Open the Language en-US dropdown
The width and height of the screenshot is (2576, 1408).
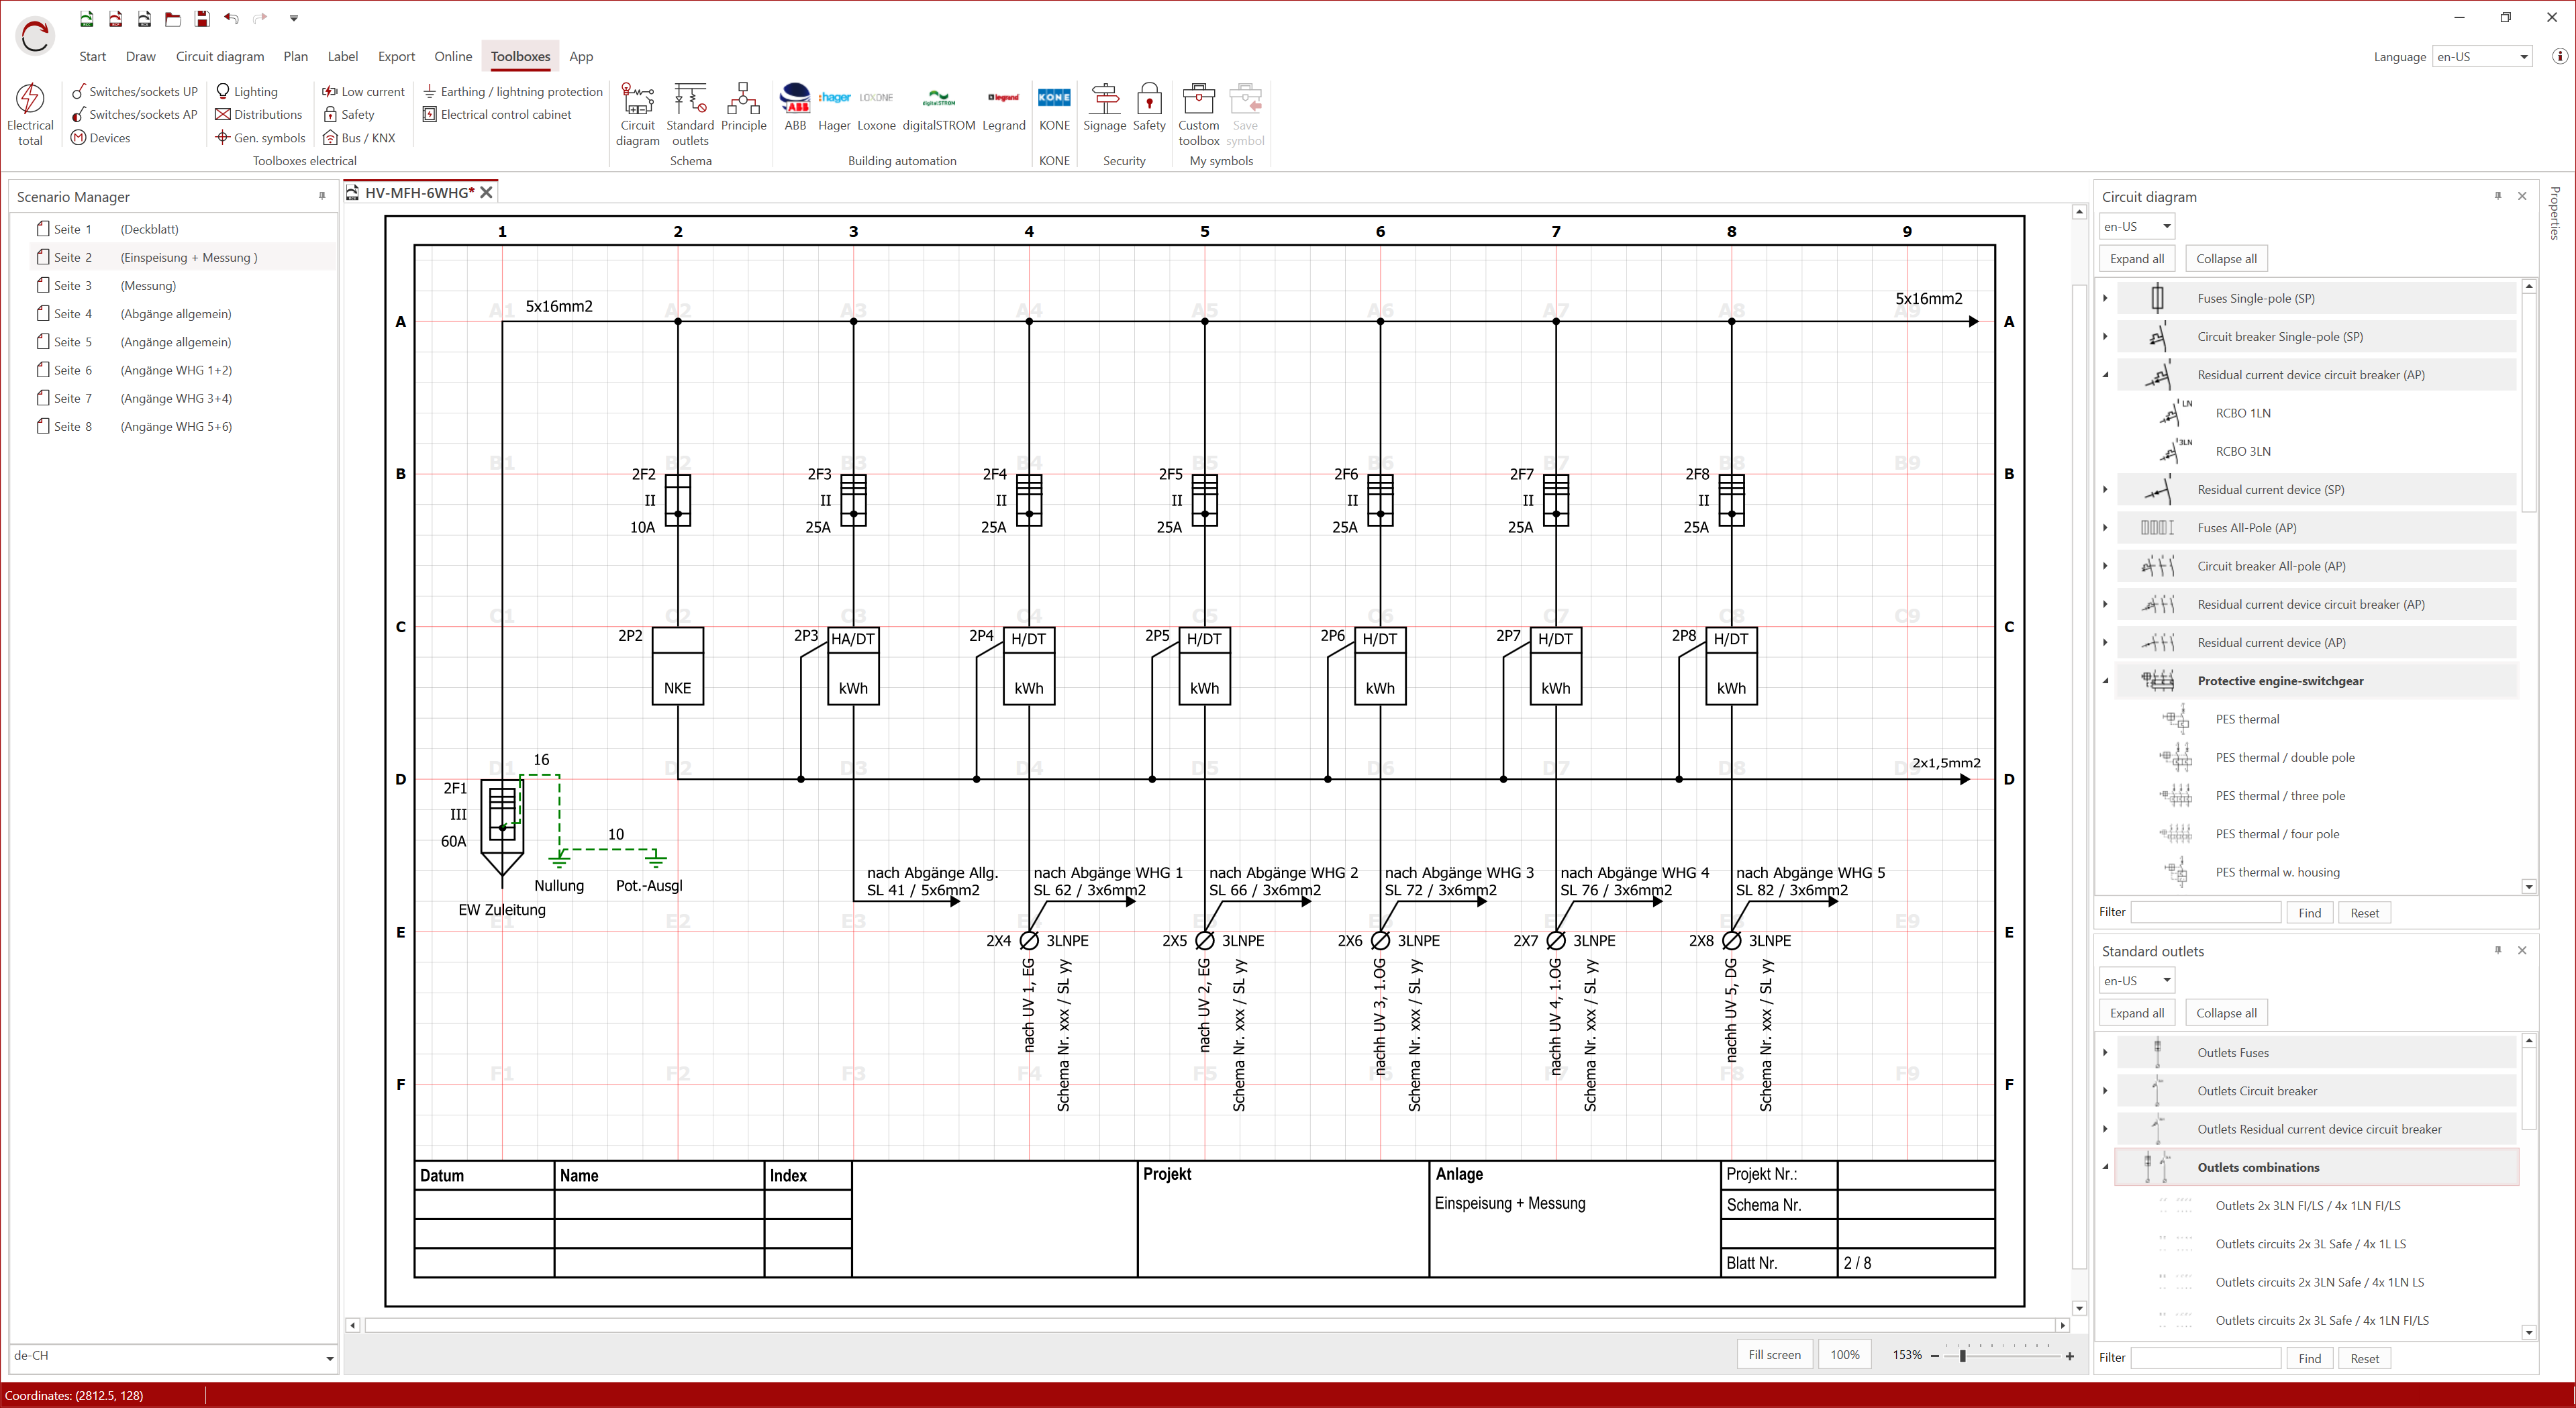[x=2483, y=57]
